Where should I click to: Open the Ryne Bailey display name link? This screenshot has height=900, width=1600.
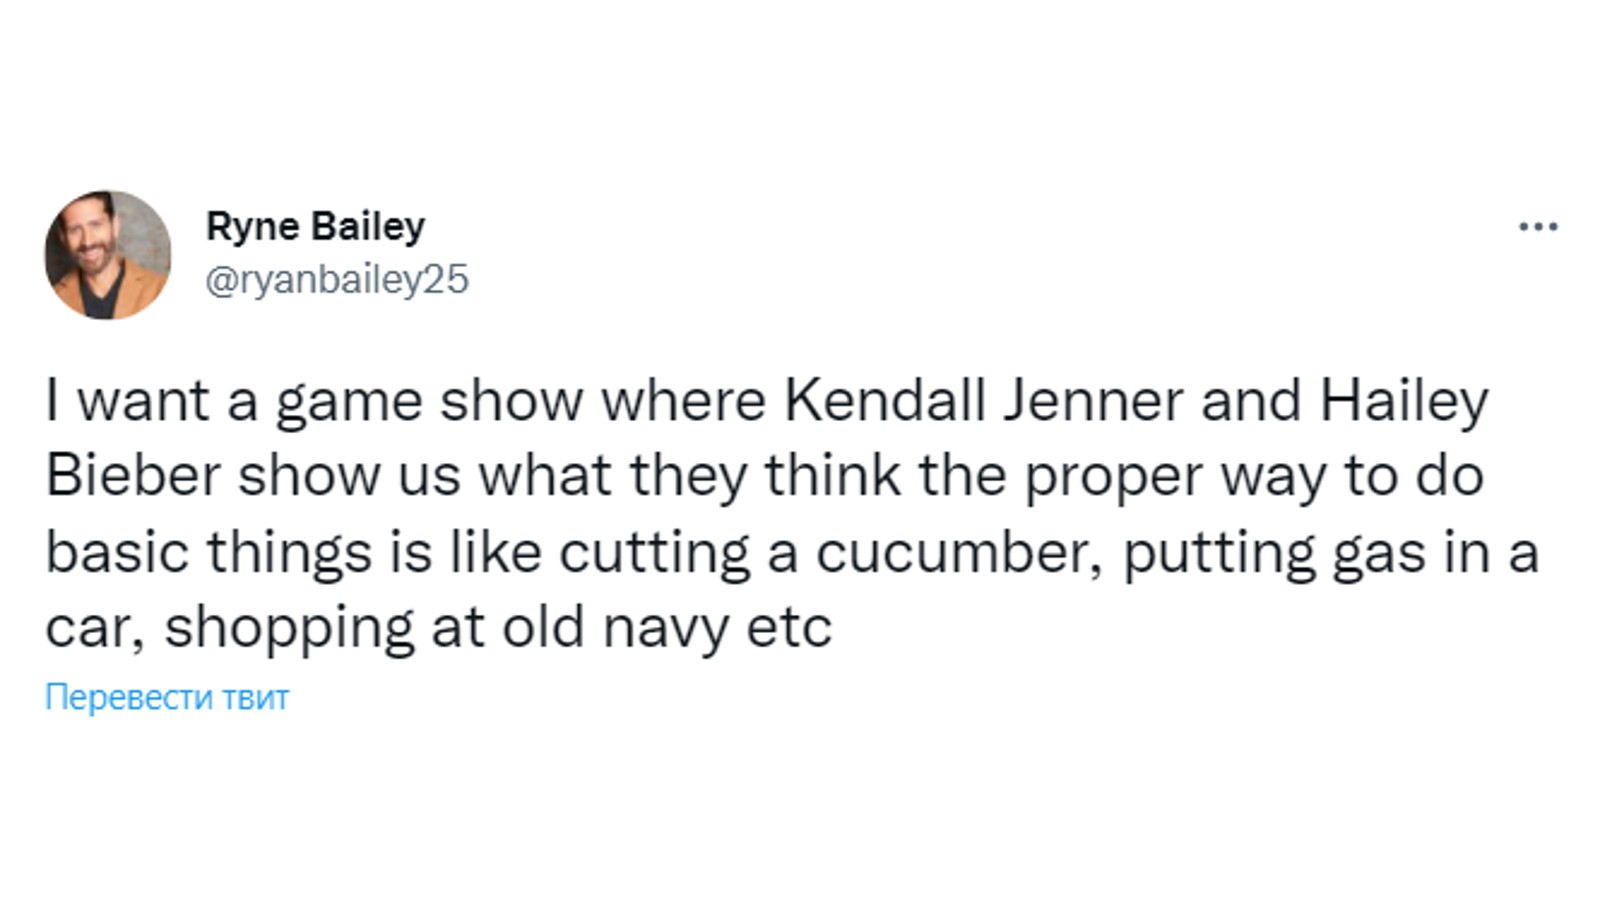(x=315, y=226)
